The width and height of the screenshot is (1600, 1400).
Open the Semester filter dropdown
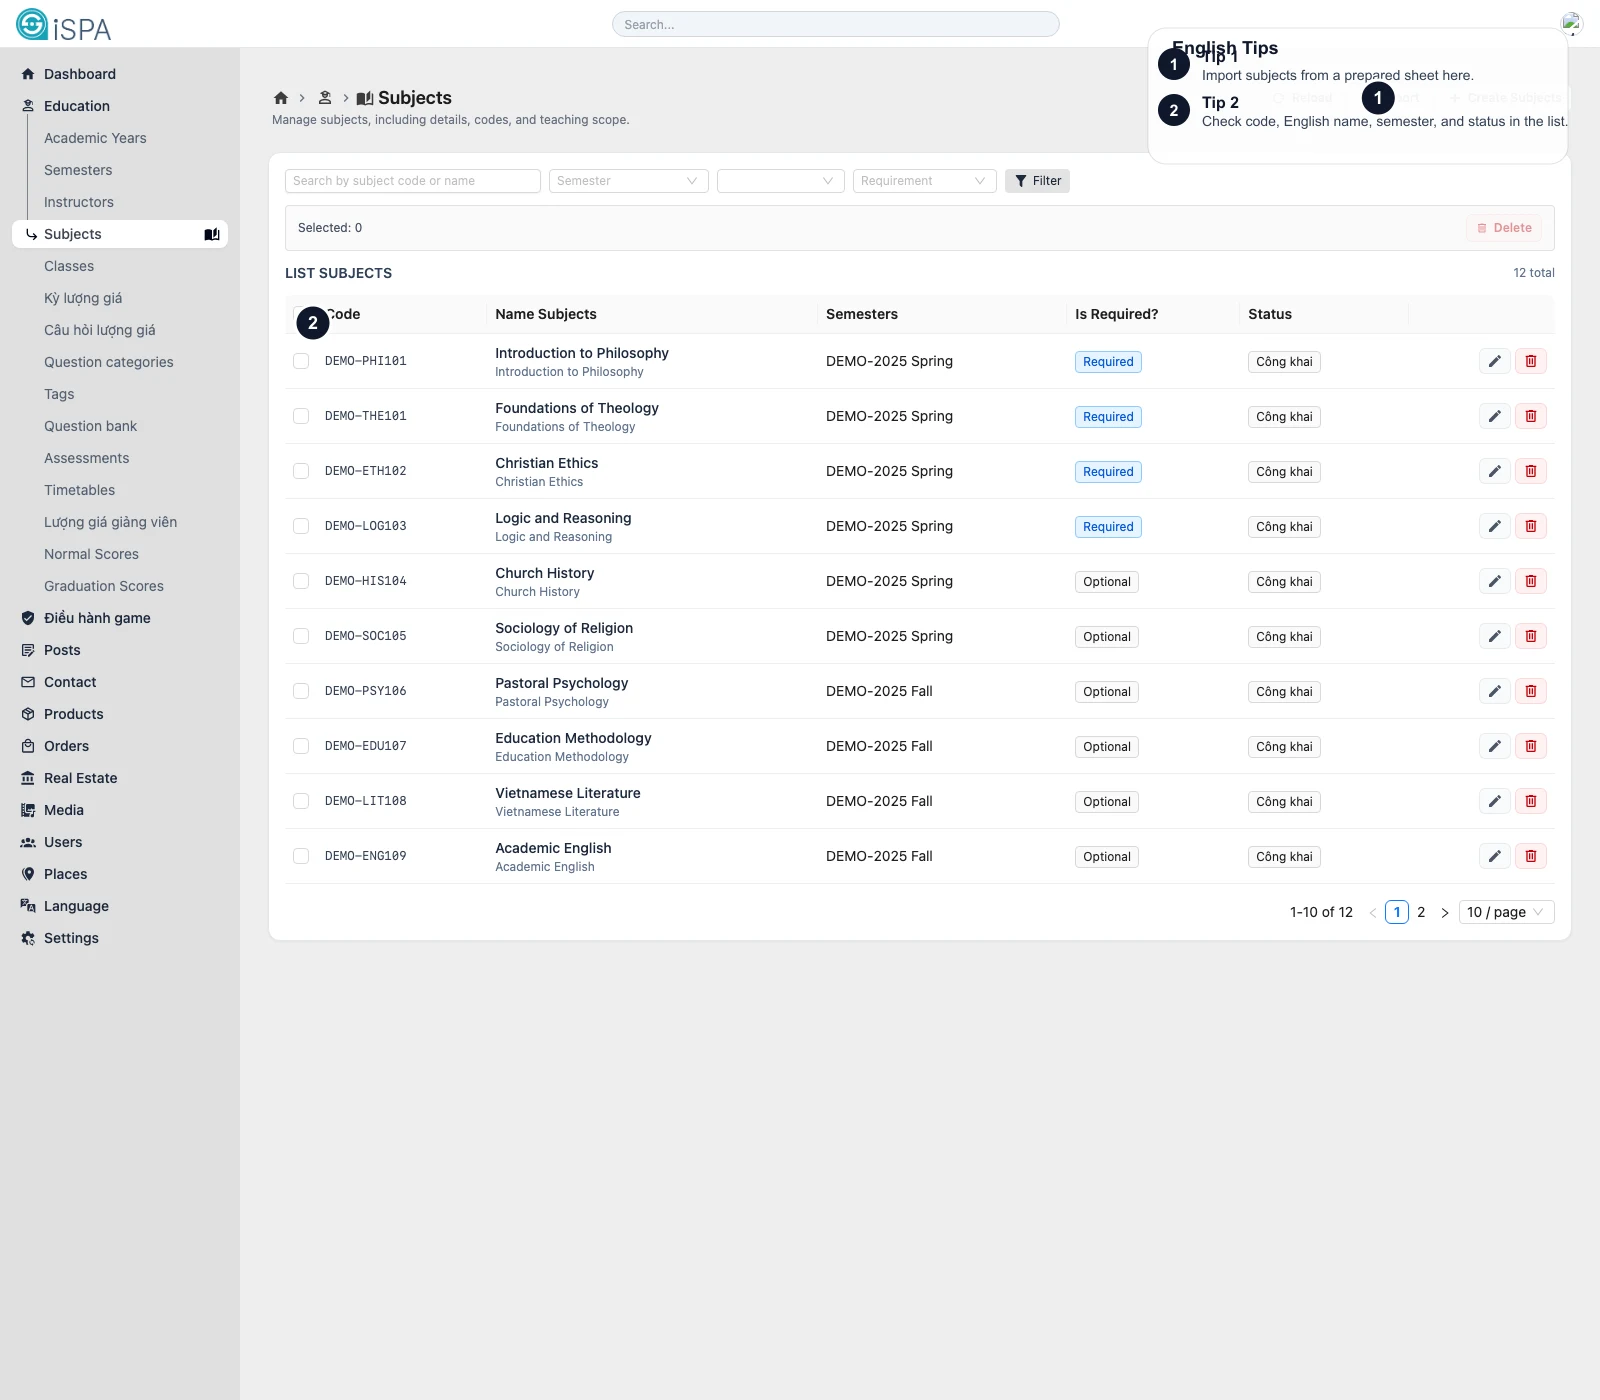coord(628,181)
